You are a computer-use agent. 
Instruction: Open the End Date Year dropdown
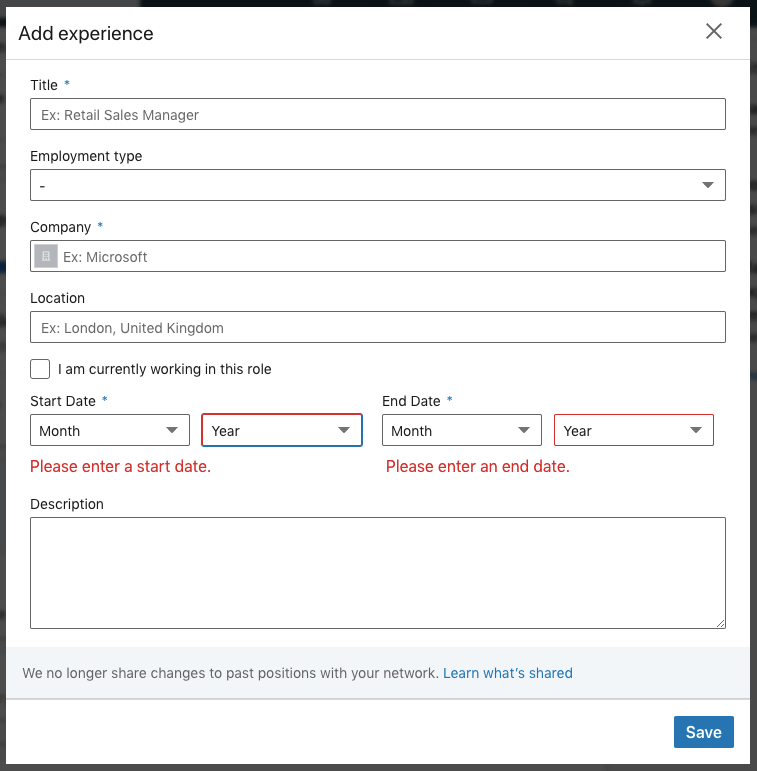634,431
